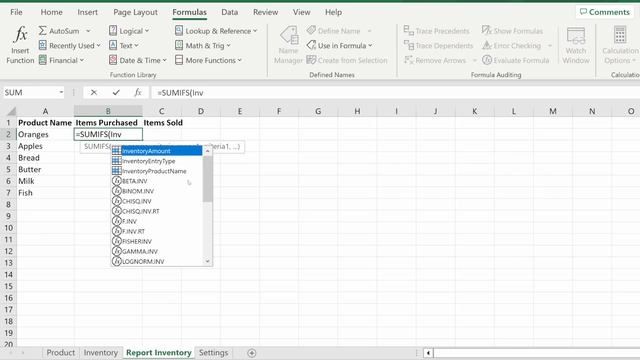Choose BETA.INV function suggestion
Viewport: 640px width, 360px height.
[x=157, y=181]
